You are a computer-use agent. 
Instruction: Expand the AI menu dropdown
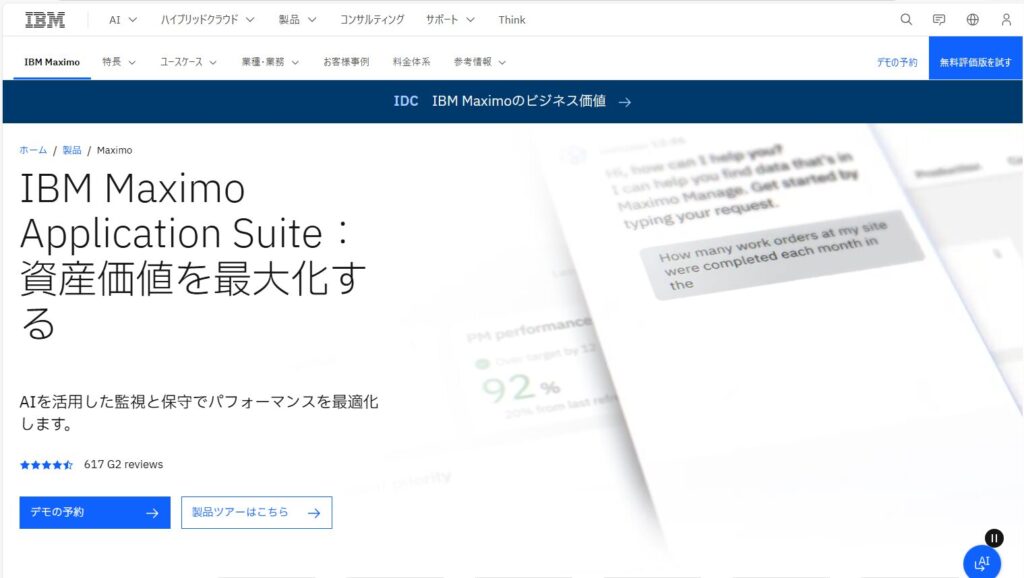pyautogui.click(x=123, y=19)
